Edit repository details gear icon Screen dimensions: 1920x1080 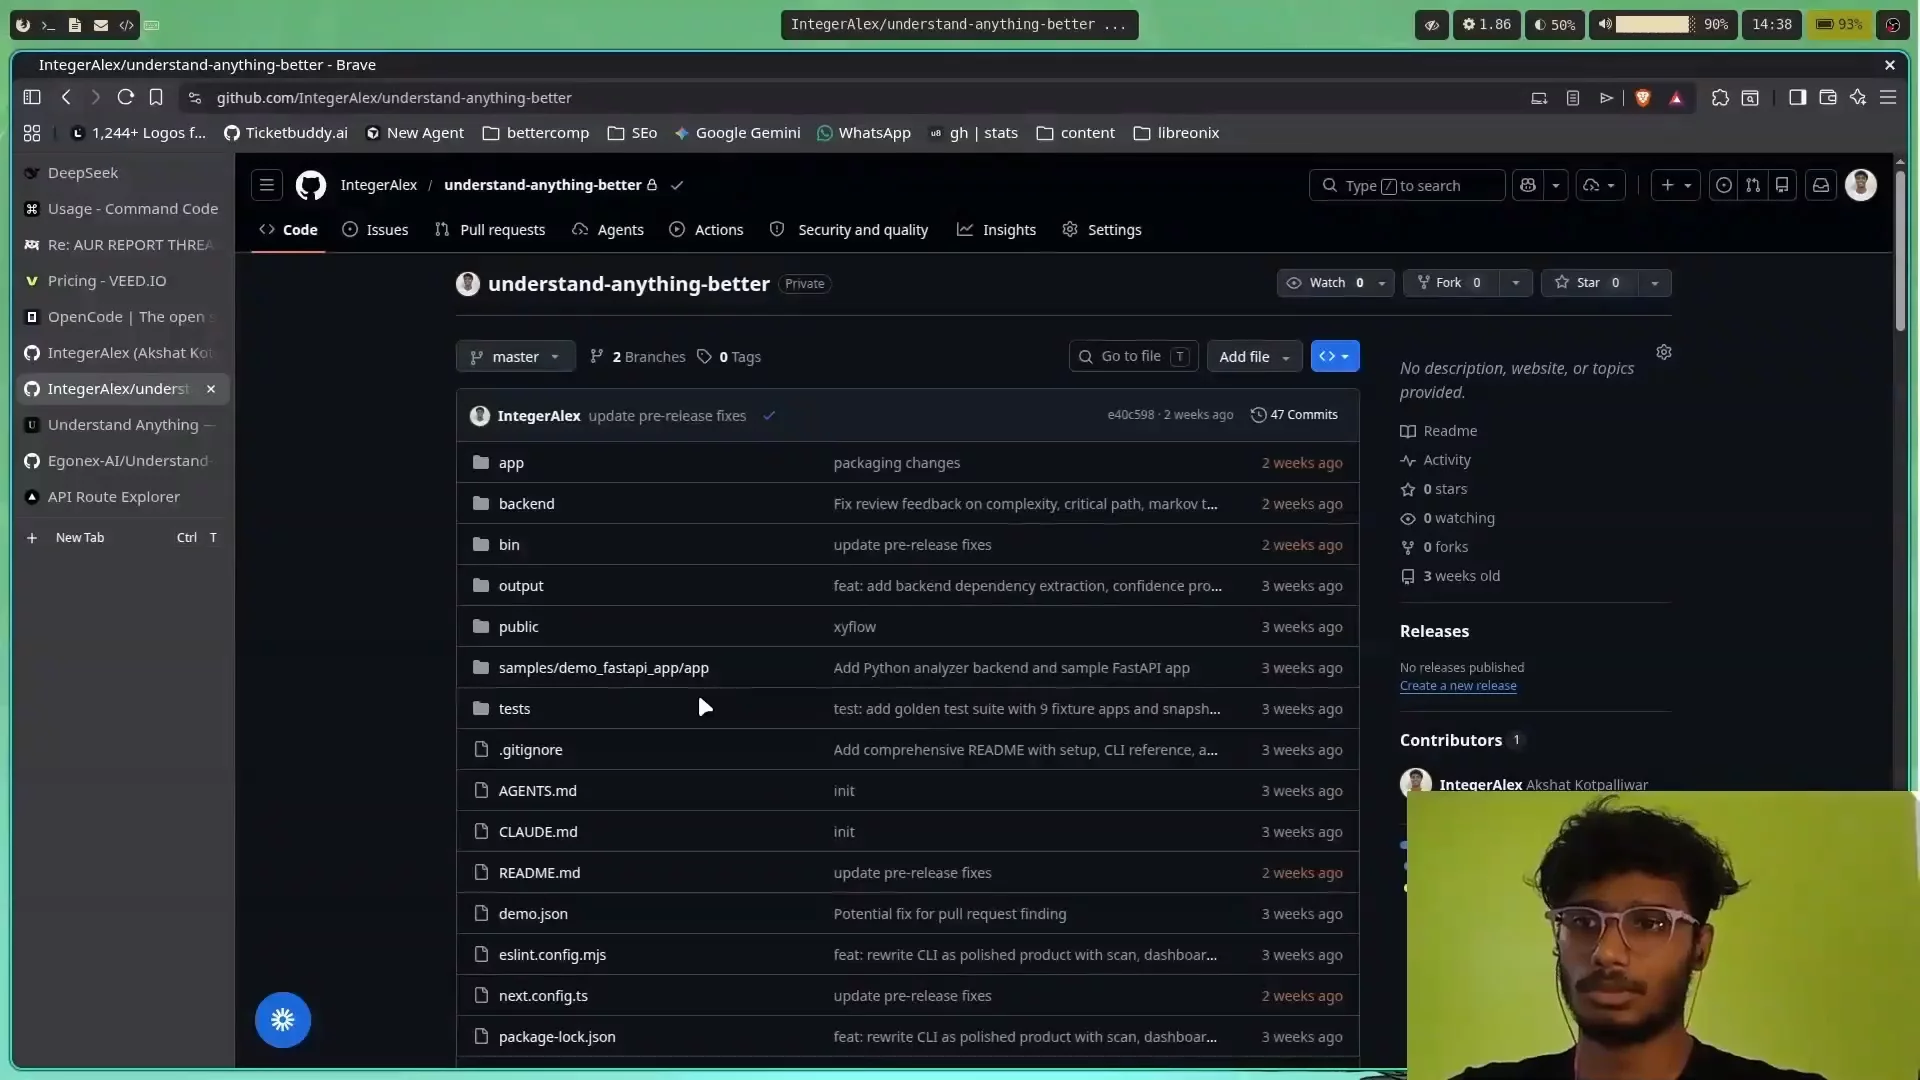coord(1664,352)
